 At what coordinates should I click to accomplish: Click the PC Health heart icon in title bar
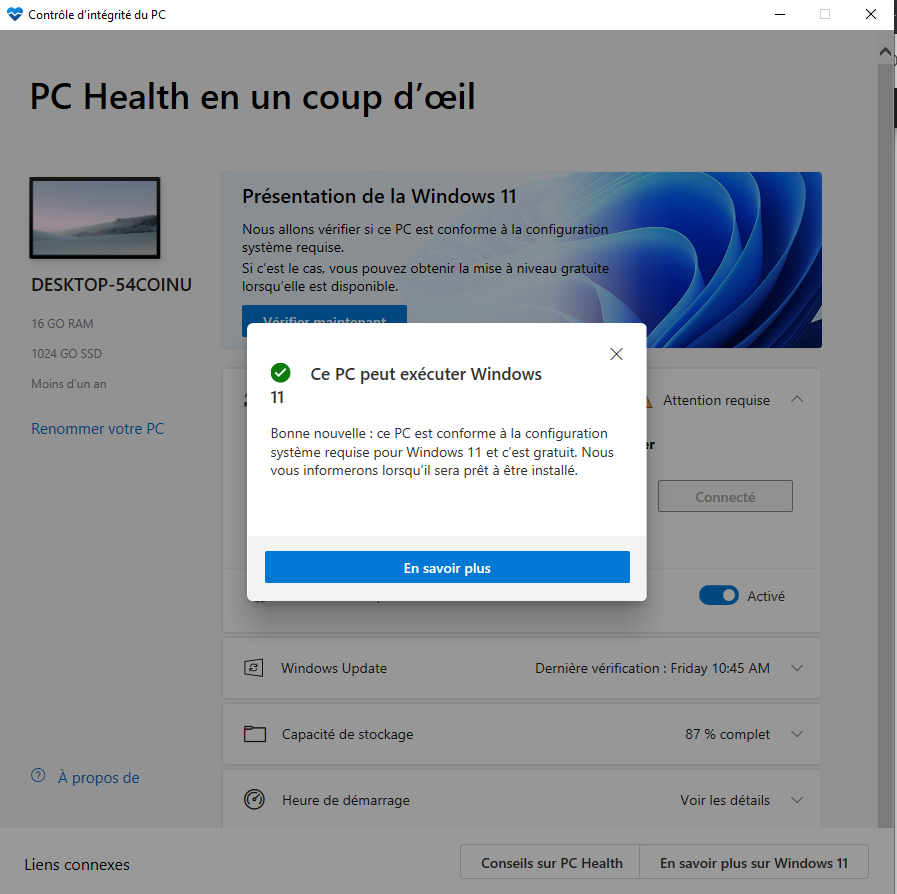(x=14, y=14)
